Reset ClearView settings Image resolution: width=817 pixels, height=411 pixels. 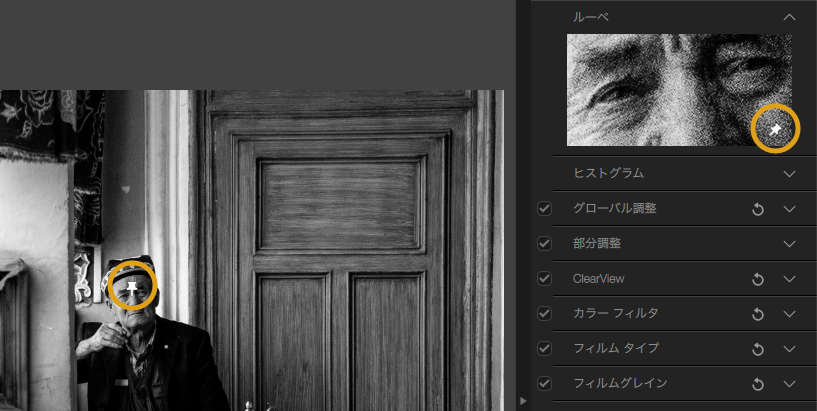758,279
